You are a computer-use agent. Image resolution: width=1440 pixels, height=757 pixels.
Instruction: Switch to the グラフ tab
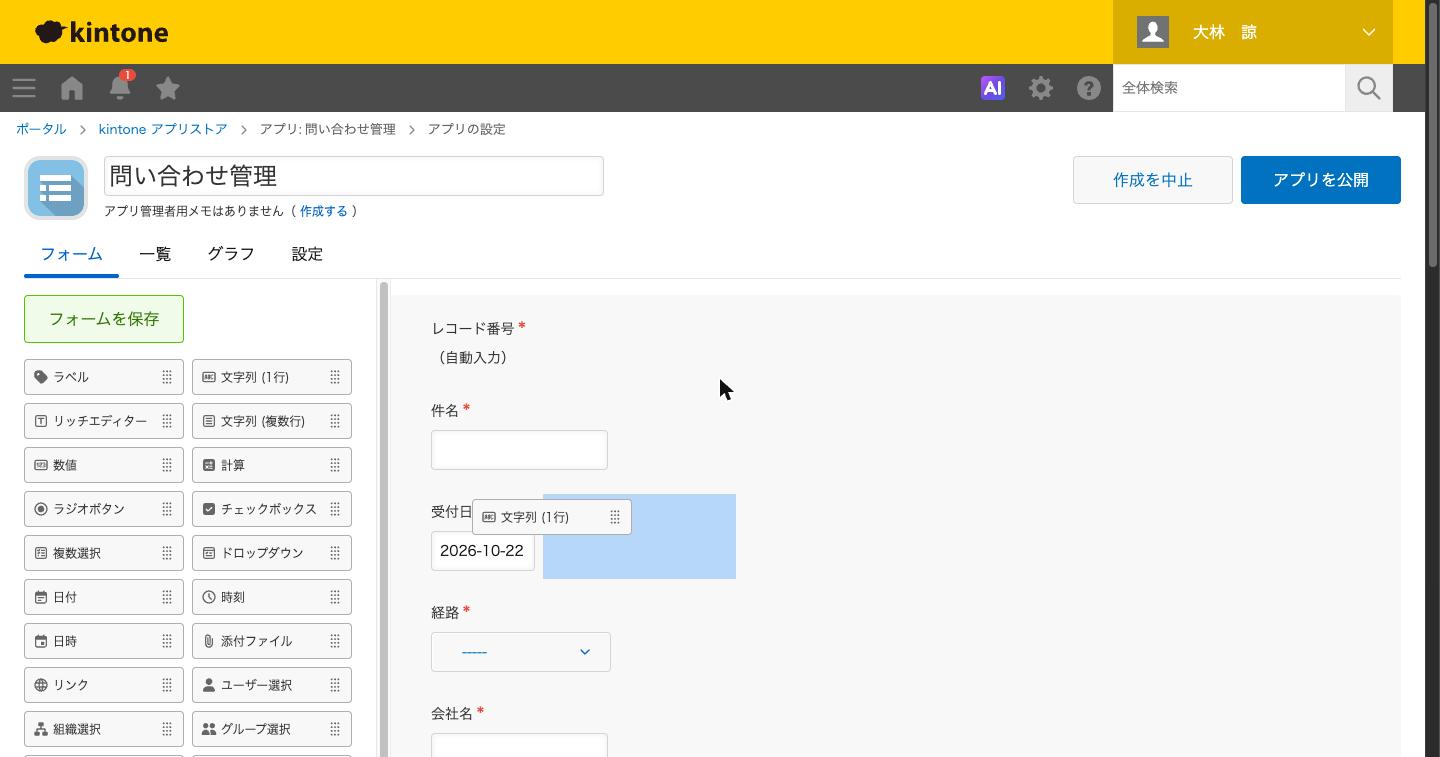[231, 254]
